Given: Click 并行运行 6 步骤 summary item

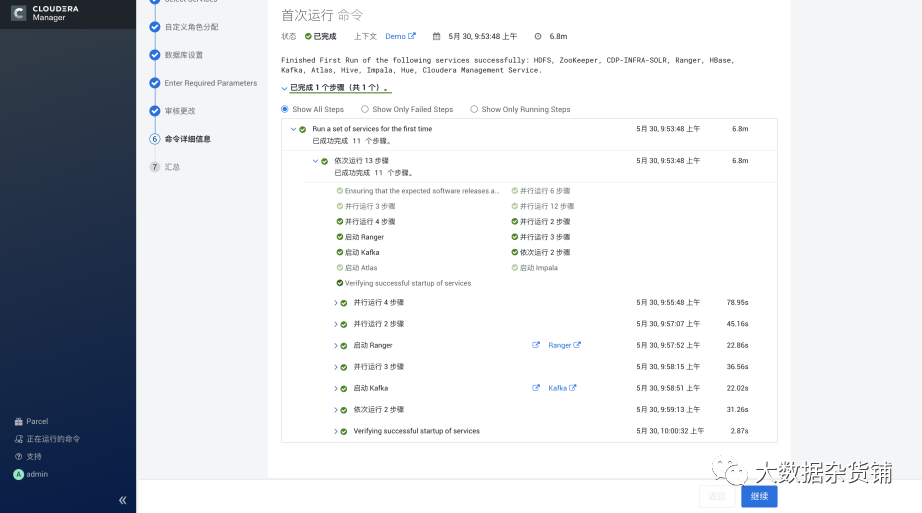Looking at the screenshot, I should [x=545, y=191].
